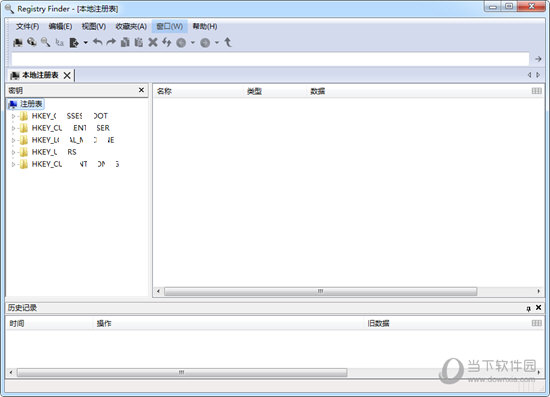
Task: Expand the HKEY_USERS node
Action: tap(13, 152)
